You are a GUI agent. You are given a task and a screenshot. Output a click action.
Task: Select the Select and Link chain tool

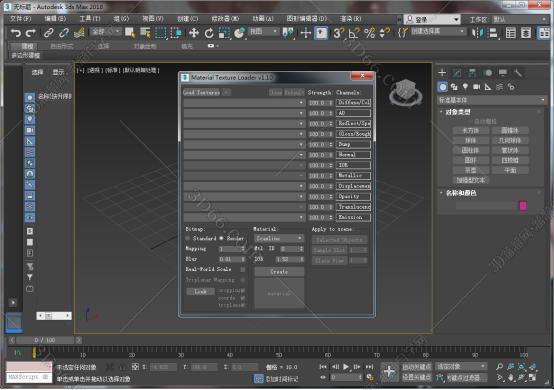click(x=48, y=33)
